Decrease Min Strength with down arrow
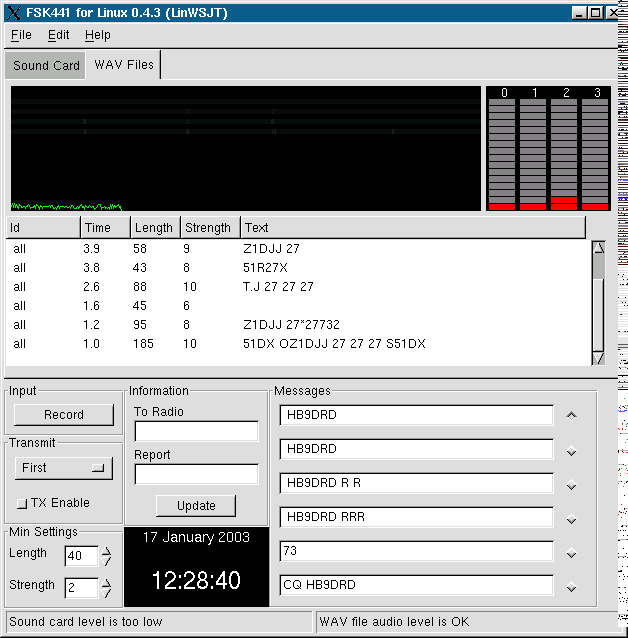628x638 pixels. 106,593
